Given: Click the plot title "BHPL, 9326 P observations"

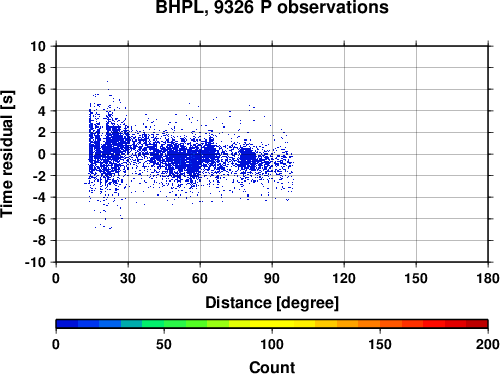Looking at the screenshot, I should (x=272, y=7).
